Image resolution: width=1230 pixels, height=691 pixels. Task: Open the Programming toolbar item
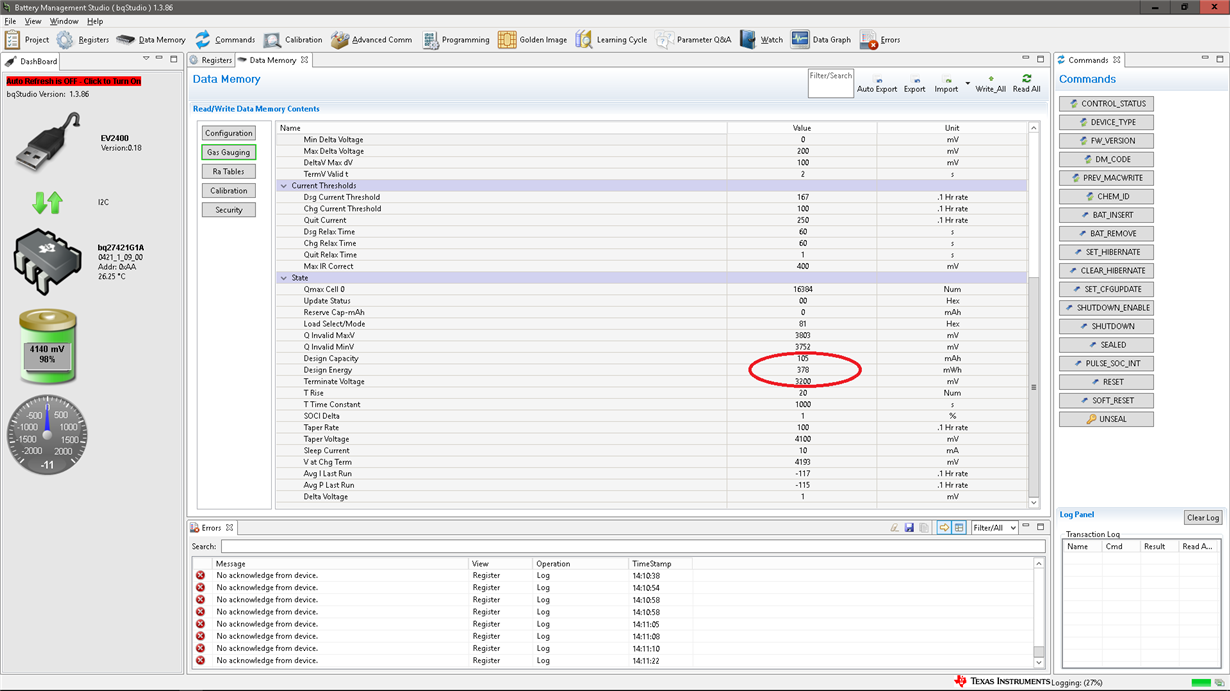[x=456, y=40]
